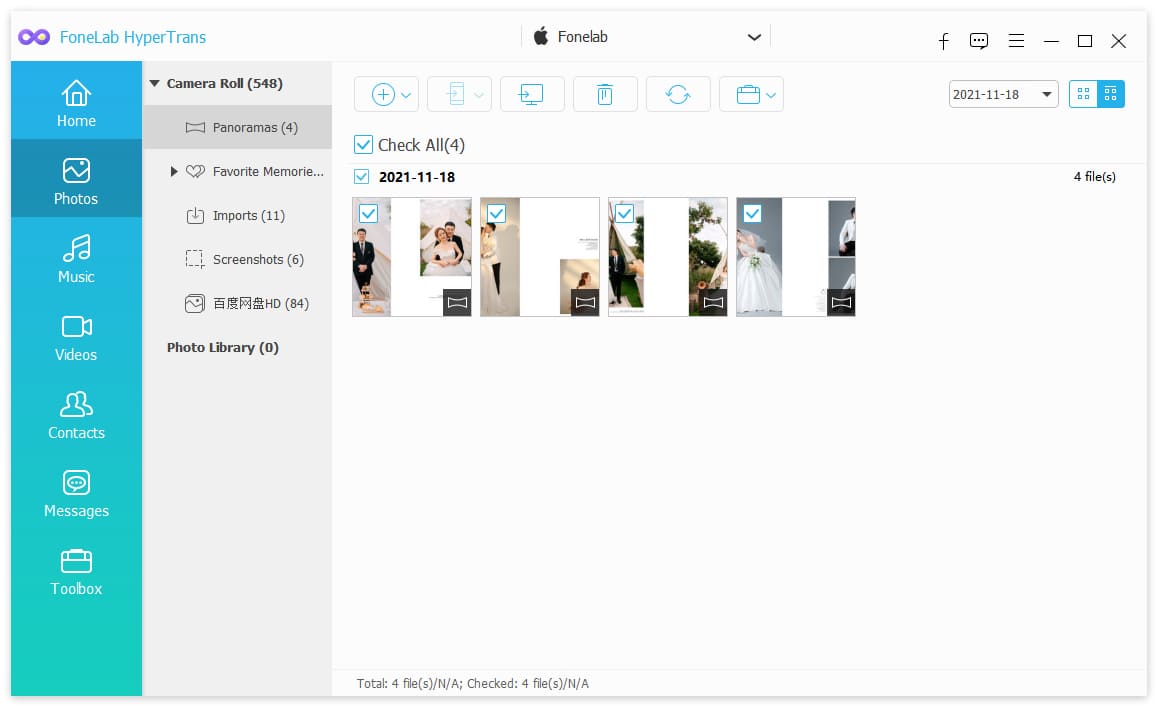Open the fourth wedding panorama thumbnail
This screenshot has height=709, width=1160.
pyautogui.click(x=796, y=257)
